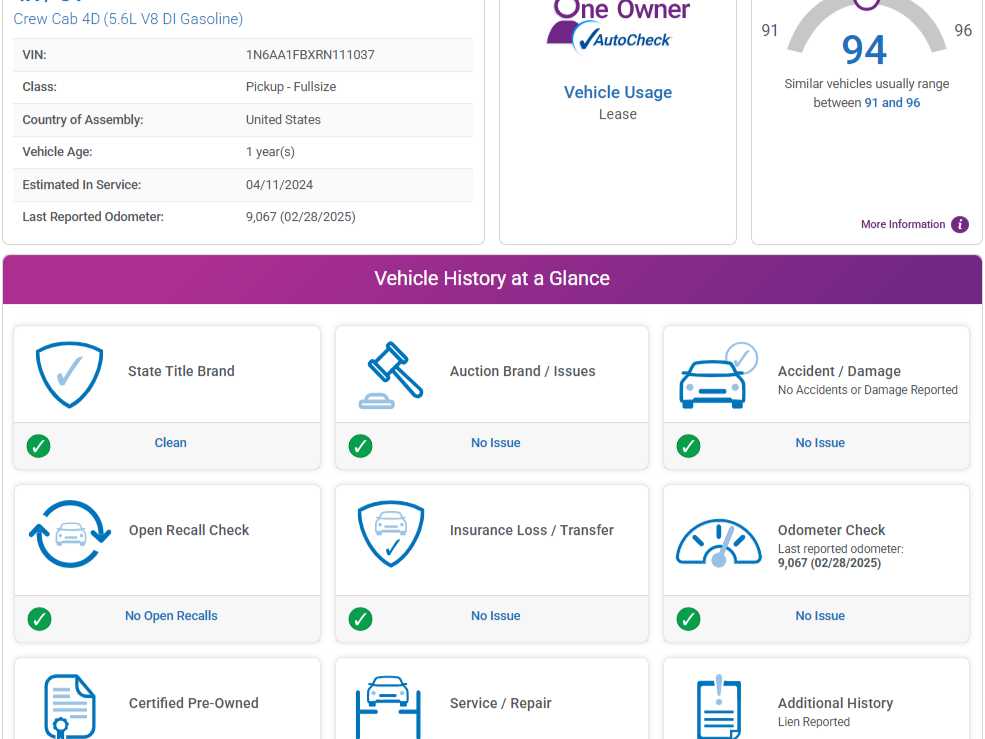Click the More Information info icon
985x739 pixels.
tap(960, 225)
